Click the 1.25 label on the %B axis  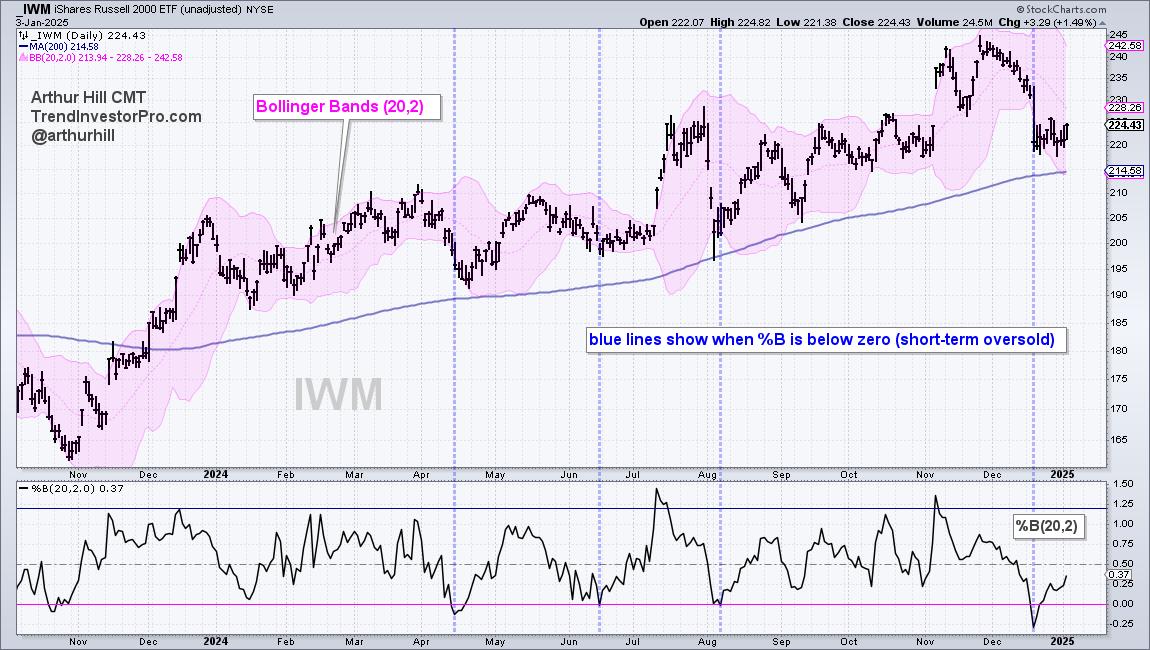coord(1123,504)
